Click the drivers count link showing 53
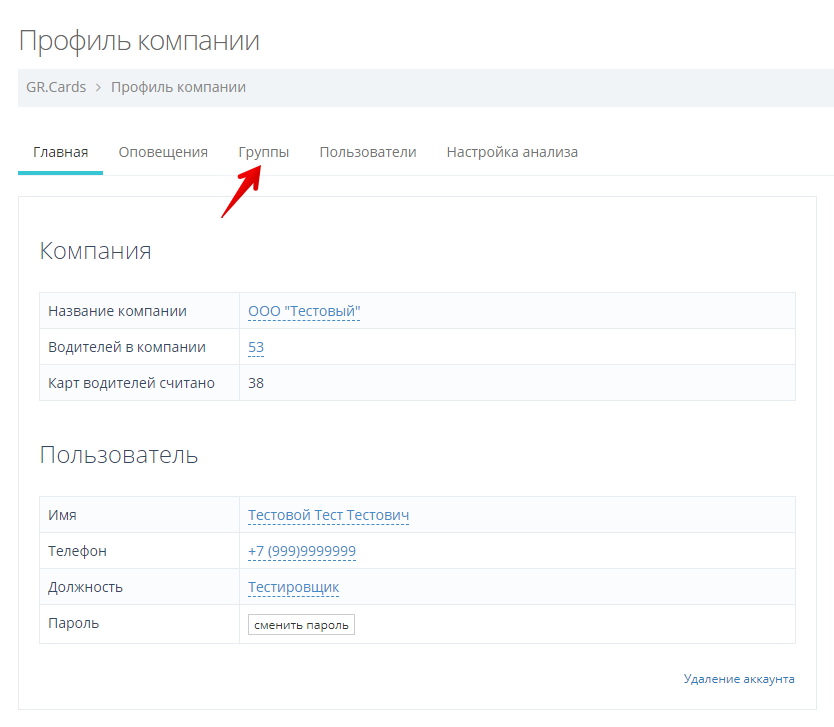Screen dimensions: 834x727 point(254,347)
